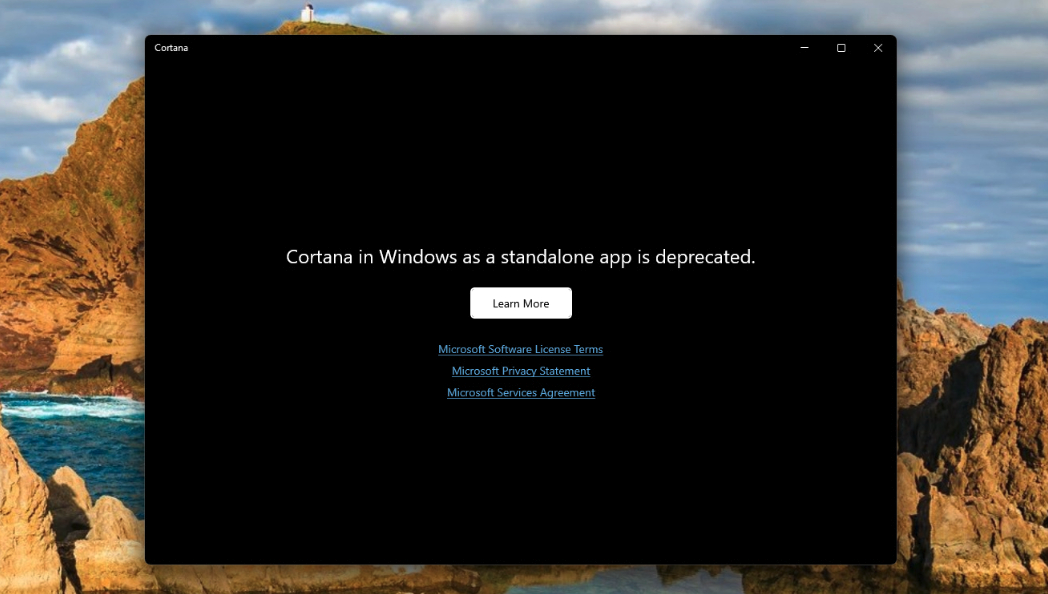Click the empty middle of Cortana's title bar
Screen dimensions: 1048x594
click(x=480, y=48)
